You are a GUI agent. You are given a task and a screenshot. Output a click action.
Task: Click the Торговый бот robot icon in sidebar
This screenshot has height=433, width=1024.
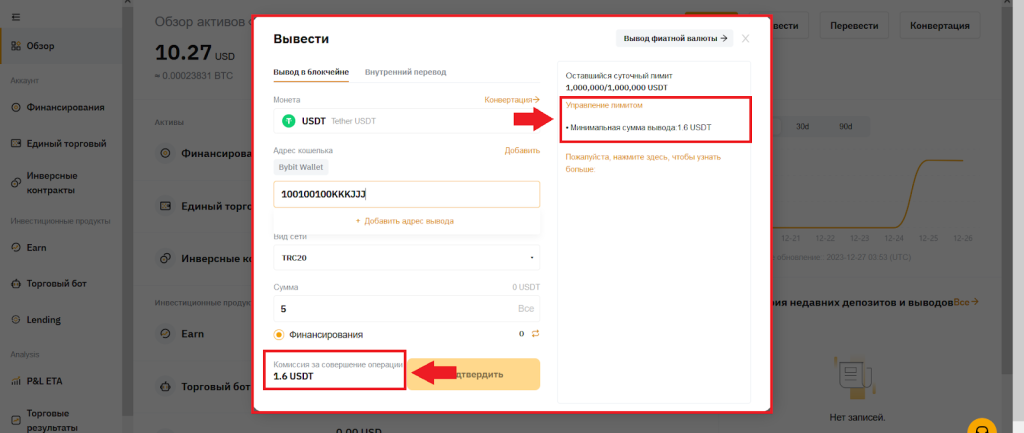16,284
